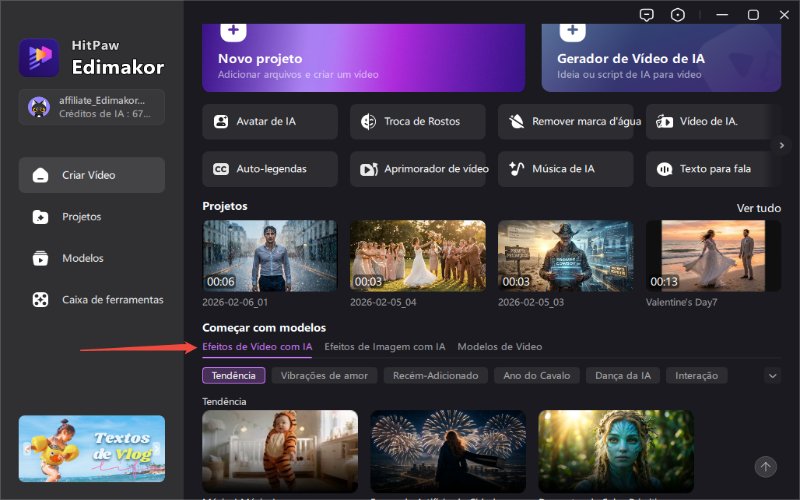Select the Dança da IA filter chip
This screenshot has width=800, height=500.
(x=623, y=376)
